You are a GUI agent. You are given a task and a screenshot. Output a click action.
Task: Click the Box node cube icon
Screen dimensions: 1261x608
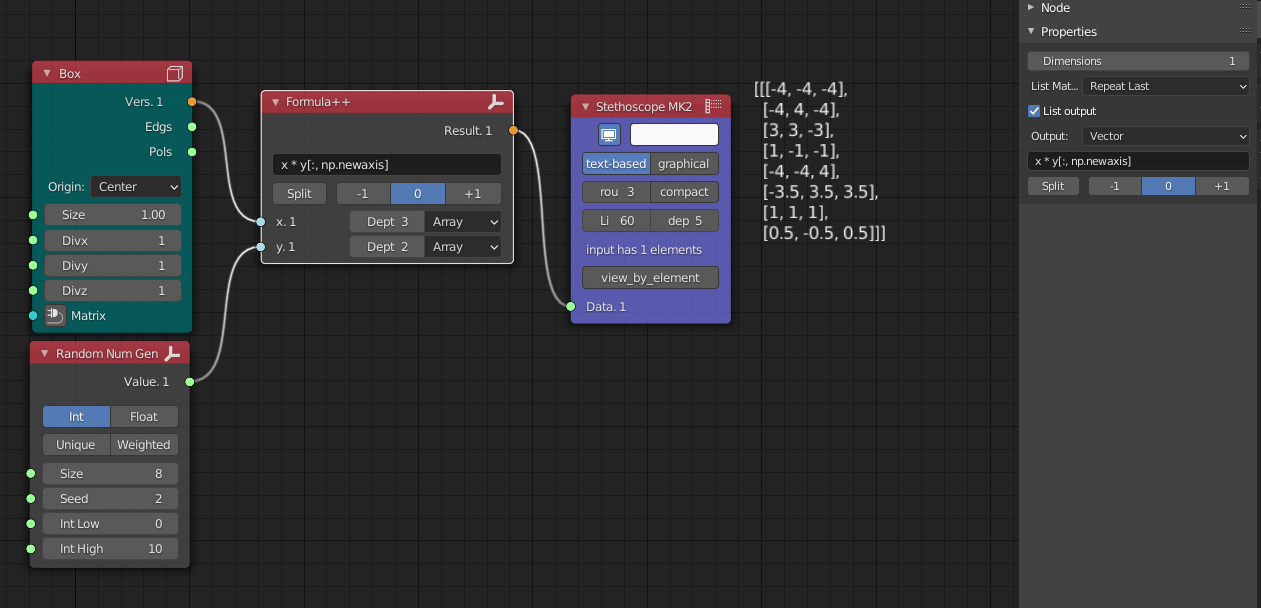pyautogui.click(x=175, y=73)
